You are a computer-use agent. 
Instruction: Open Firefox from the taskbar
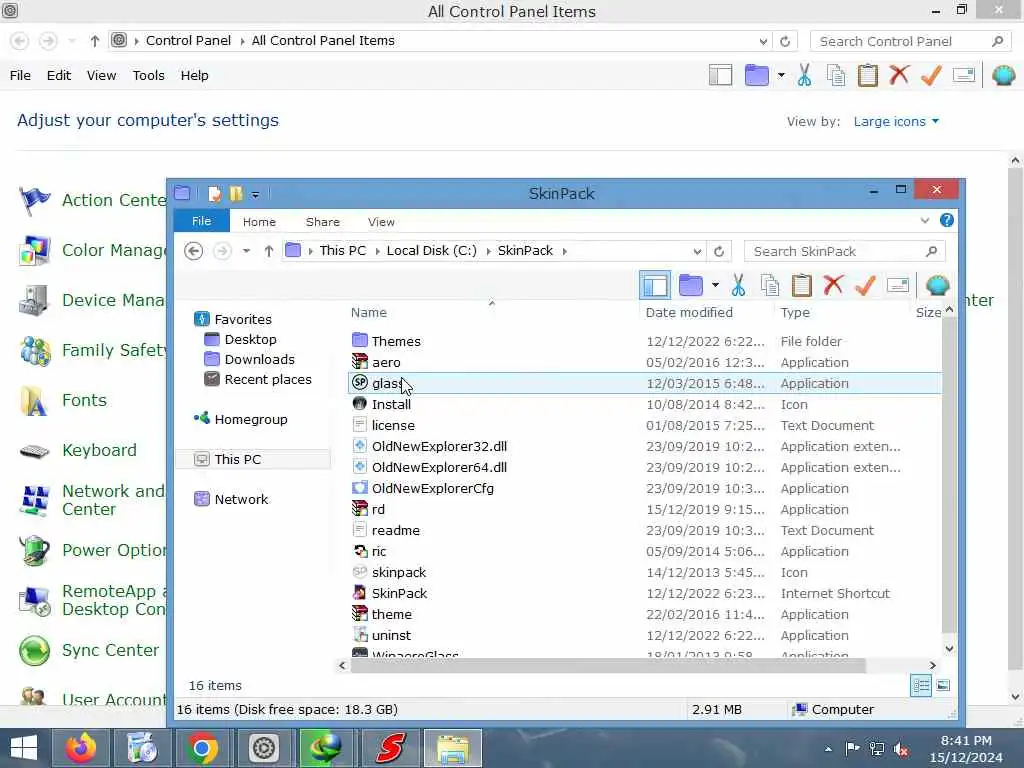[x=82, y=748]
